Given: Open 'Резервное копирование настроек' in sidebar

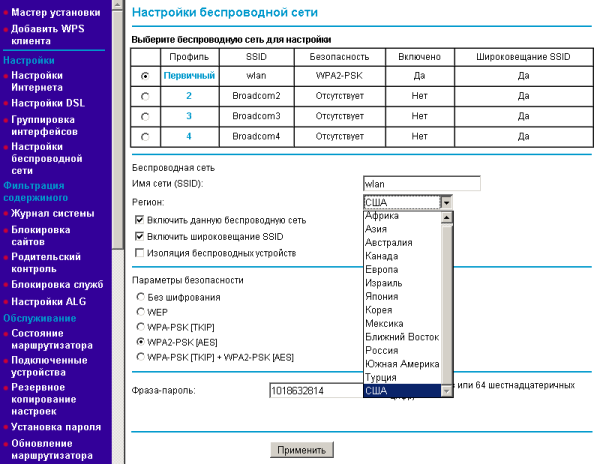Looking at the screenshot, I should click(x=44, y=399).
